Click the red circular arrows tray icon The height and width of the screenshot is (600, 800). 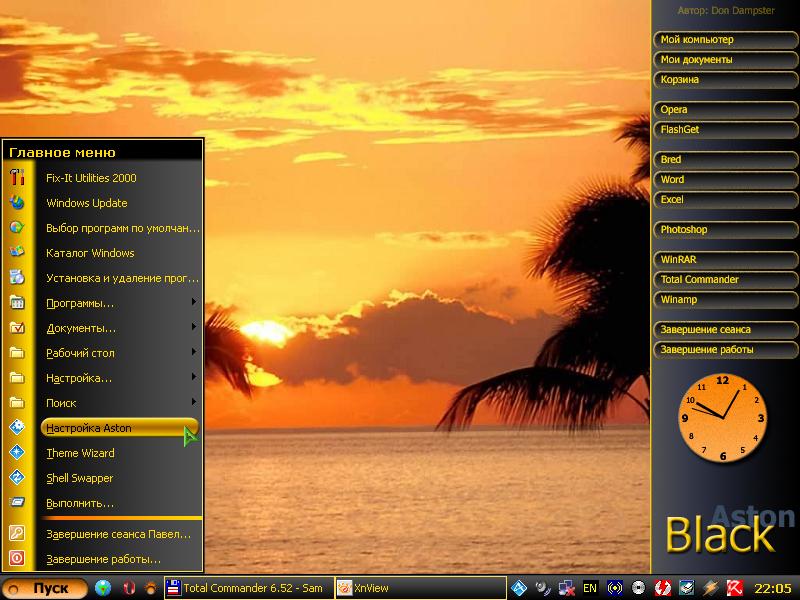662,588
